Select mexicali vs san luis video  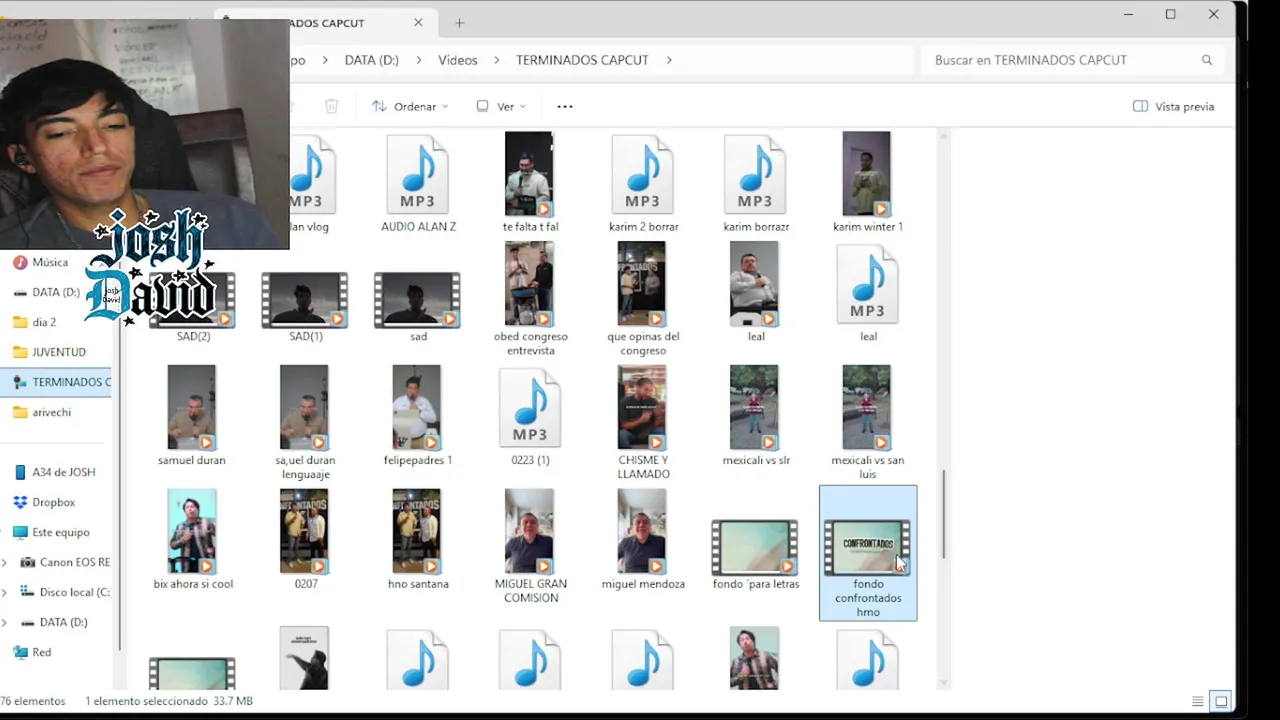(867, 423)
